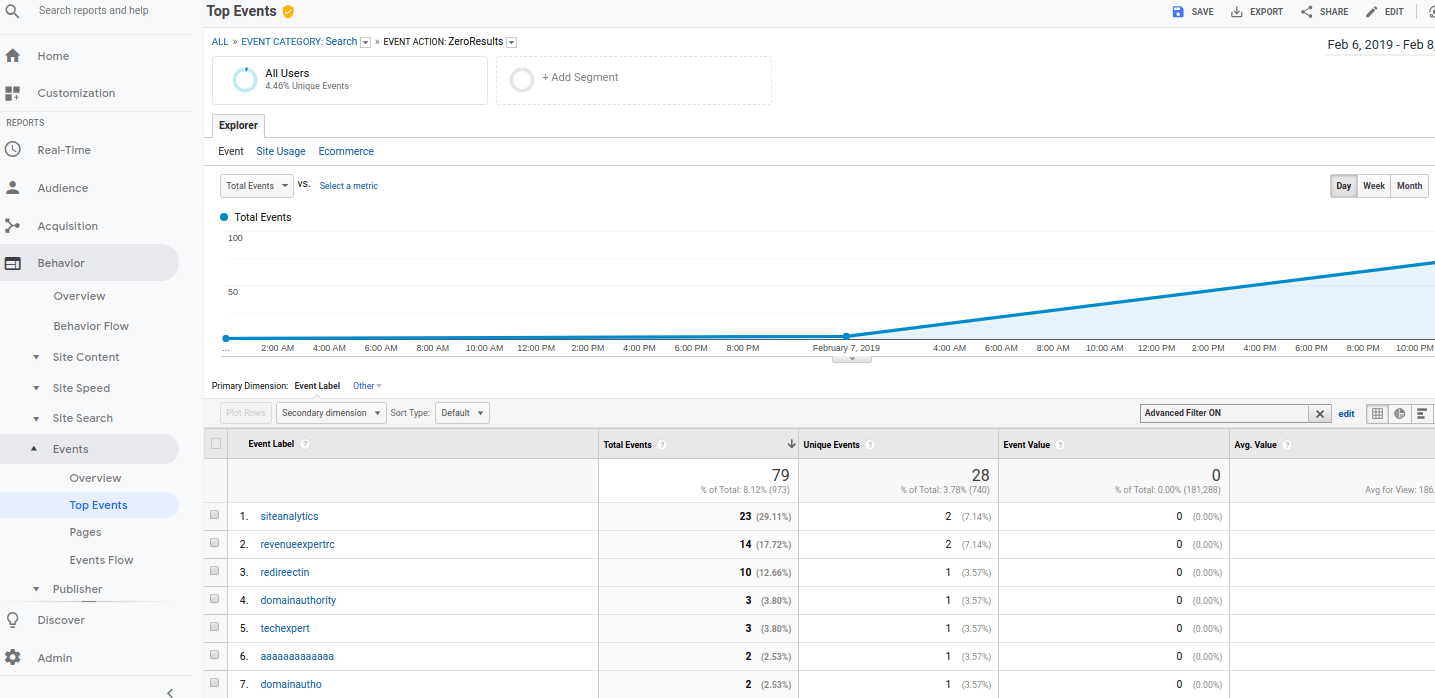1435x698 pixels.
Task: Check the box next to siteanalytics
Action: pyautogui.click(x=215, y=515)
